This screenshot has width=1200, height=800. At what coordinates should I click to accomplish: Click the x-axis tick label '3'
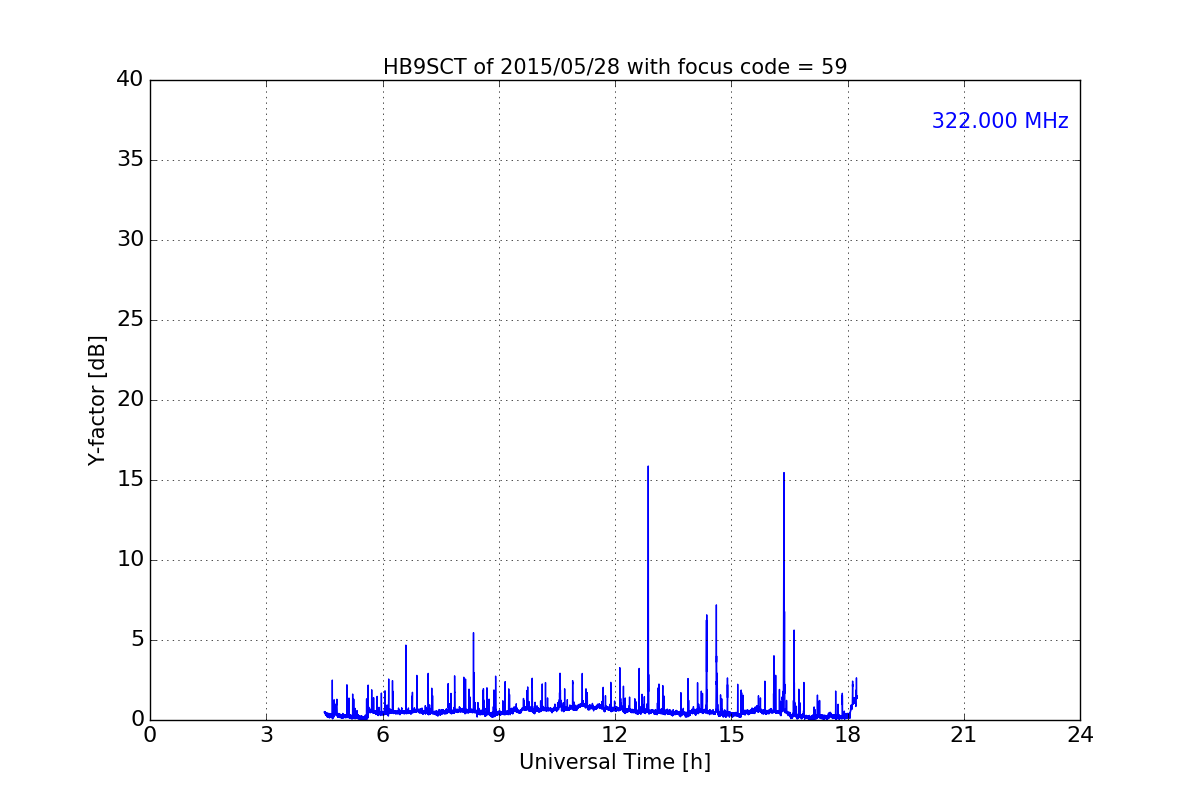(x=266, y=735)
